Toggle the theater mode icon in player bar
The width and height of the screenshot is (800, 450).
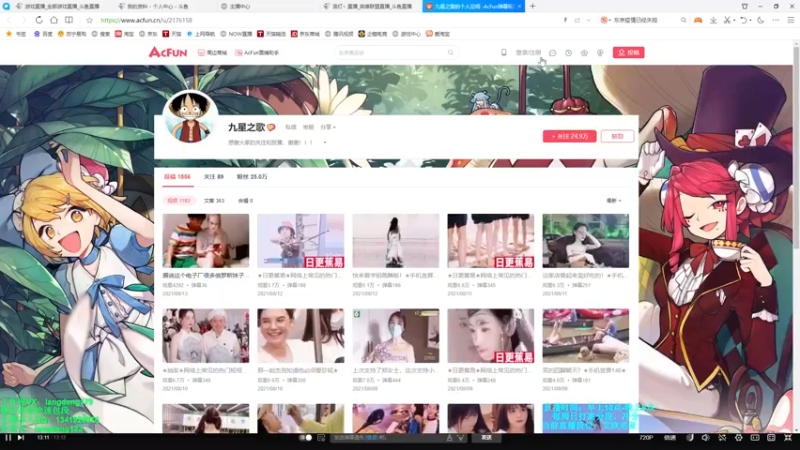point(755,437)
